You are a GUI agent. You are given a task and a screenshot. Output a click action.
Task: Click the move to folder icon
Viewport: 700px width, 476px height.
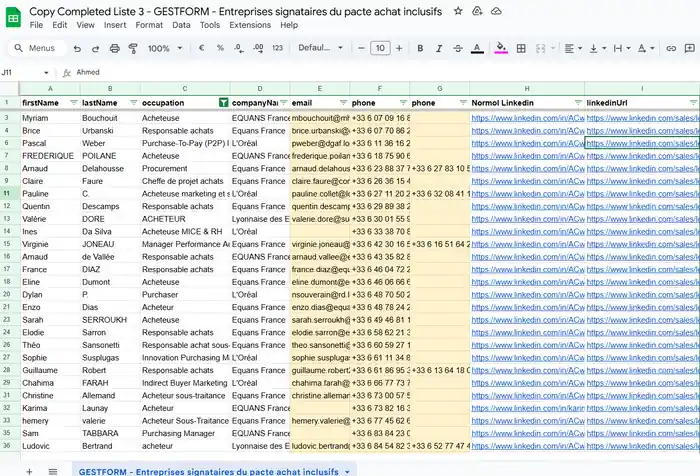coord(477,11)
